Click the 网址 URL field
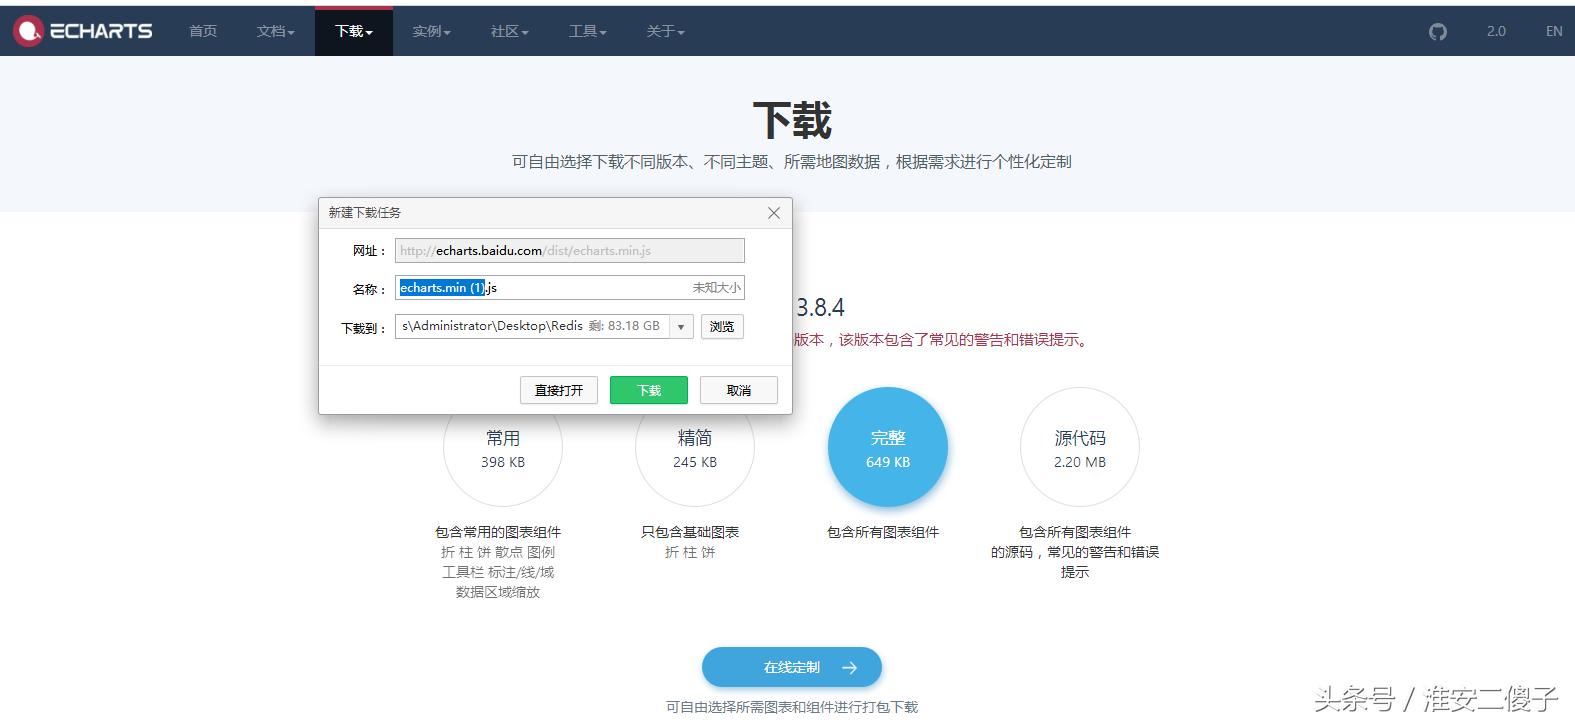 point(570,251)
